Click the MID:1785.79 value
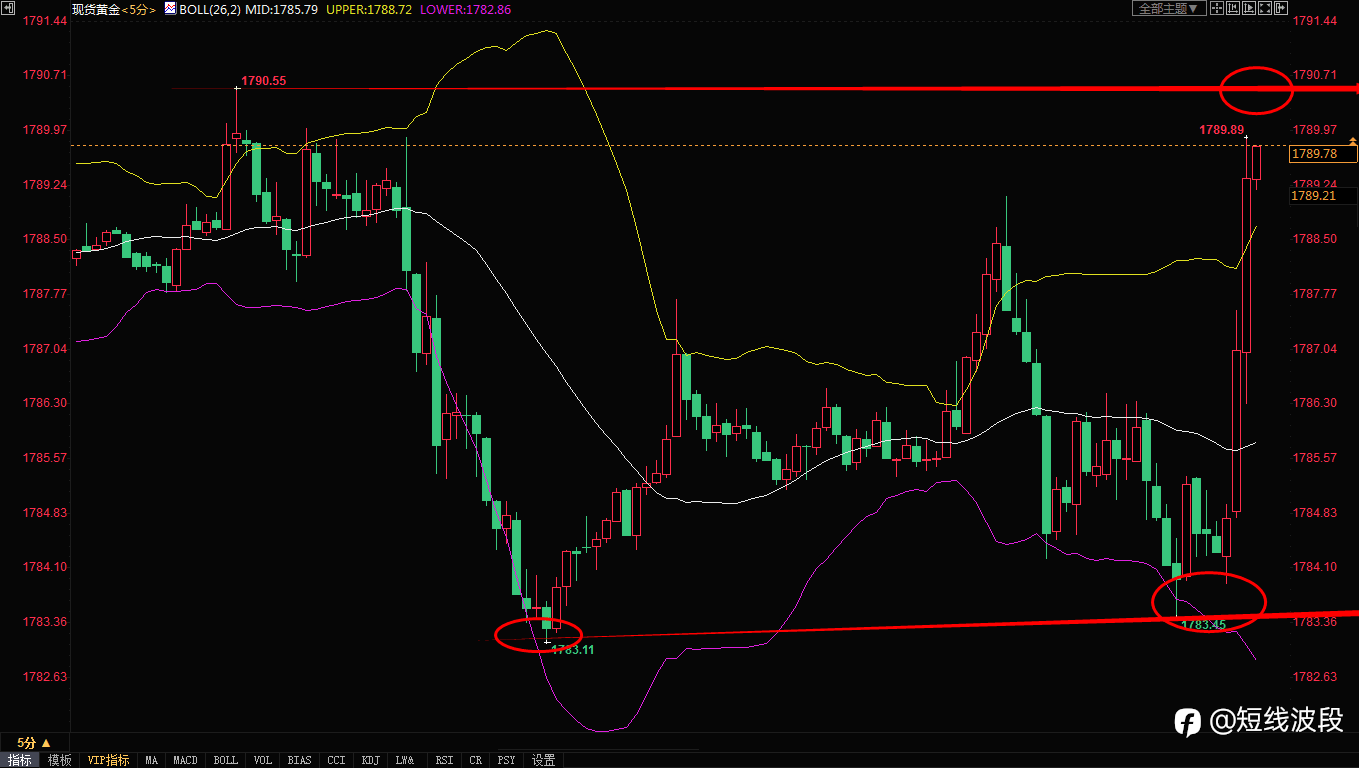1359x768 pixels. coord(282,8)
